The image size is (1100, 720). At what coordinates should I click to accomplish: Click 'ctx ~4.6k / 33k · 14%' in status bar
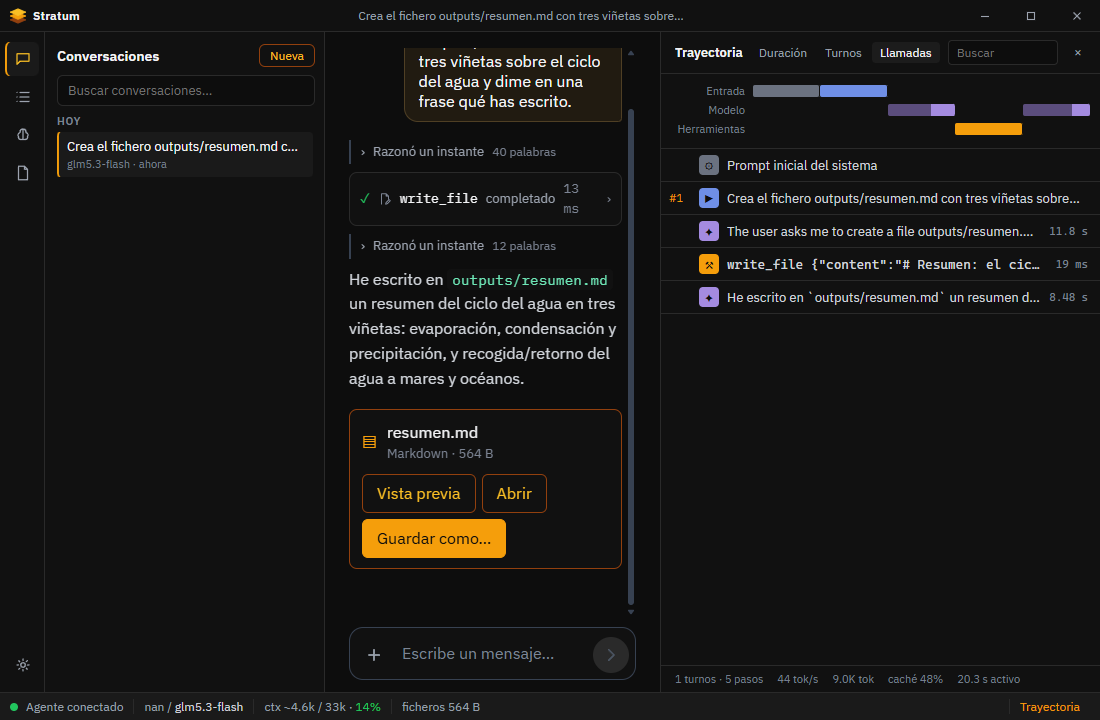(322, 707)
